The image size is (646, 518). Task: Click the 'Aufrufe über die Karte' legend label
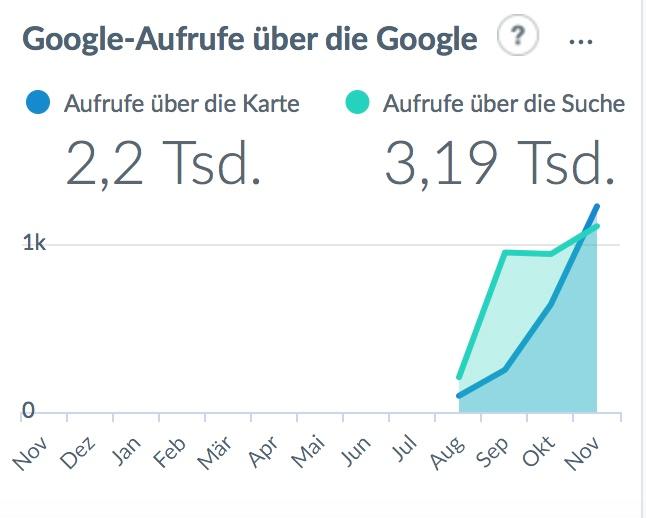click(x=181, y=103)
